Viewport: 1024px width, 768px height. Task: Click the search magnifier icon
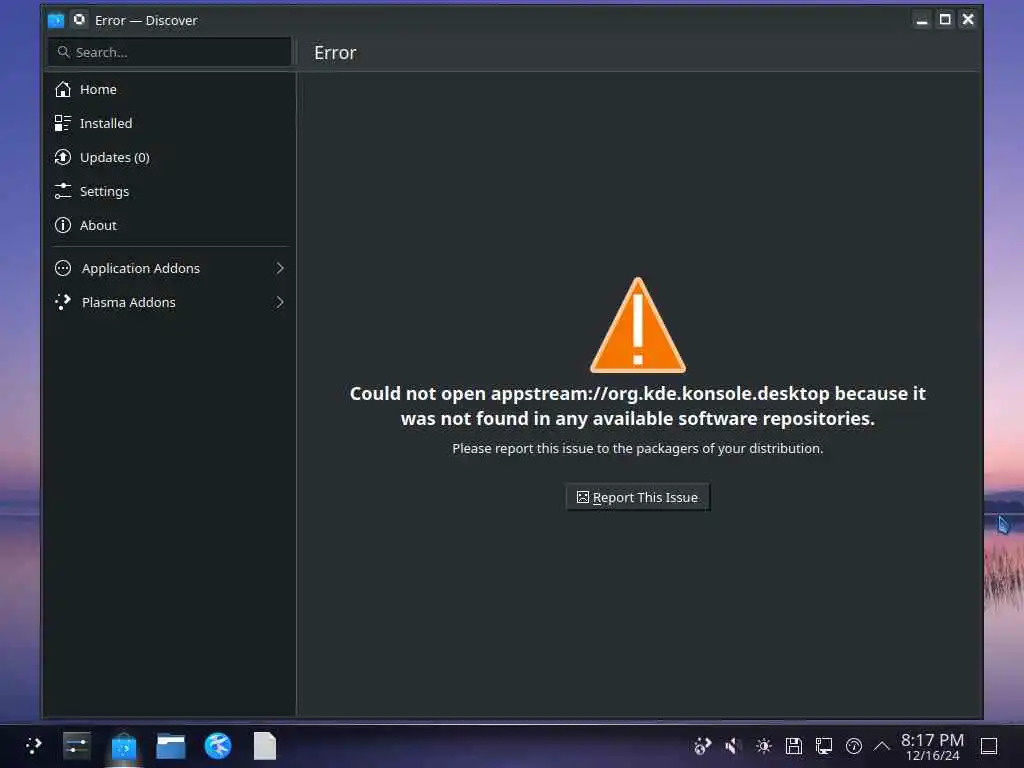pos(63,52)
